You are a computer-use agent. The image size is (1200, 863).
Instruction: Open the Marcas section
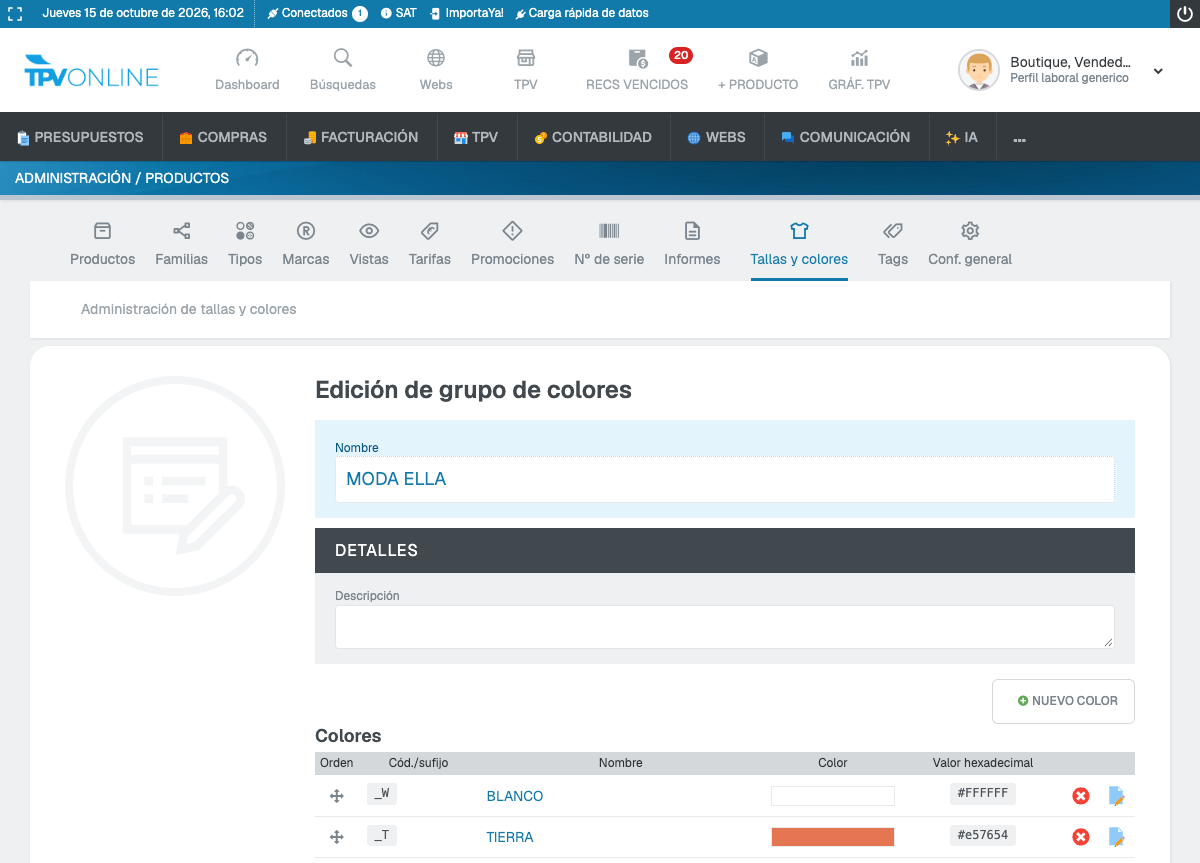click(x=306, y=245)
